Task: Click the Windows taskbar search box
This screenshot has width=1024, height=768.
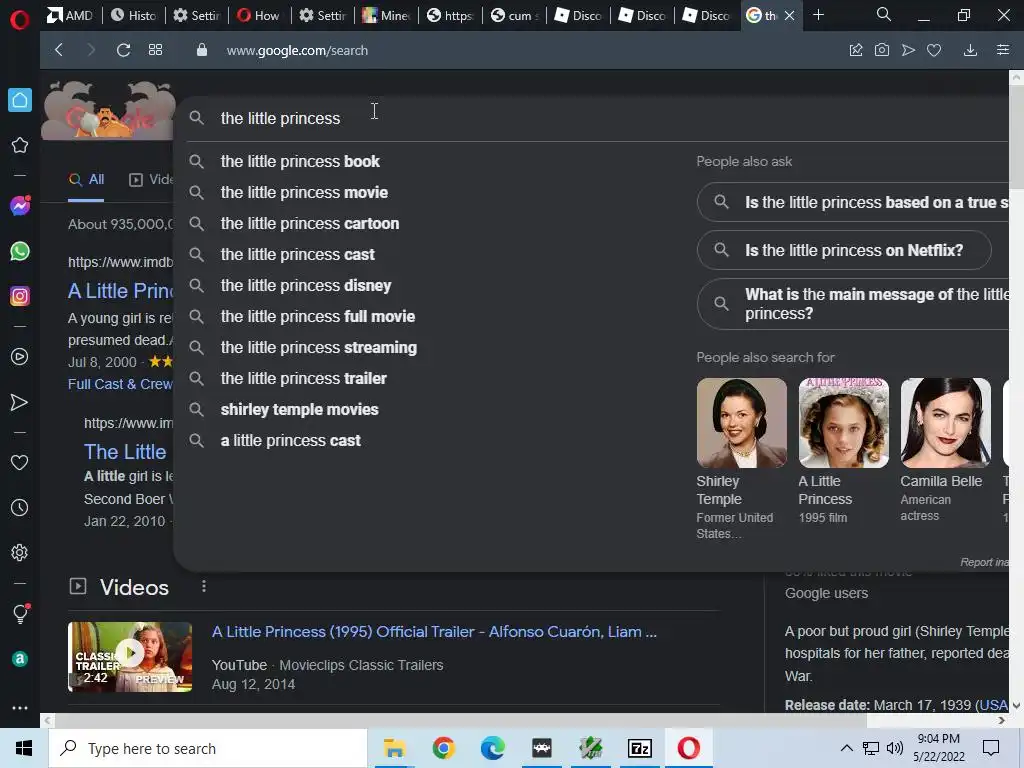Action: (208, 748)
